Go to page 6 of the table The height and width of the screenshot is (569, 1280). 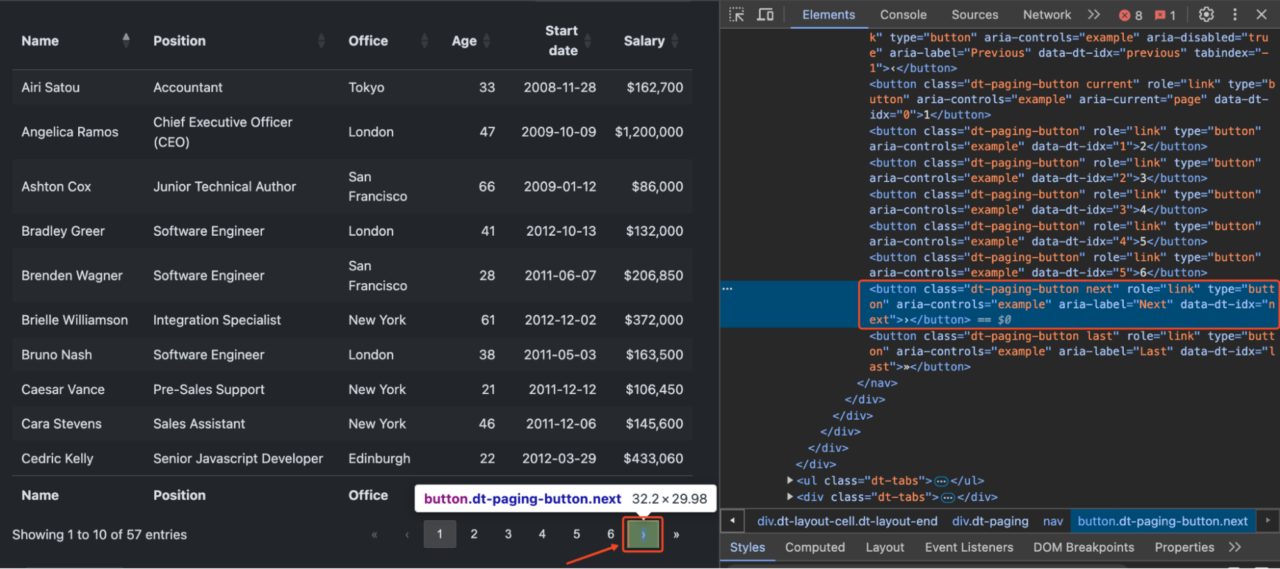(x=610, y=534)
